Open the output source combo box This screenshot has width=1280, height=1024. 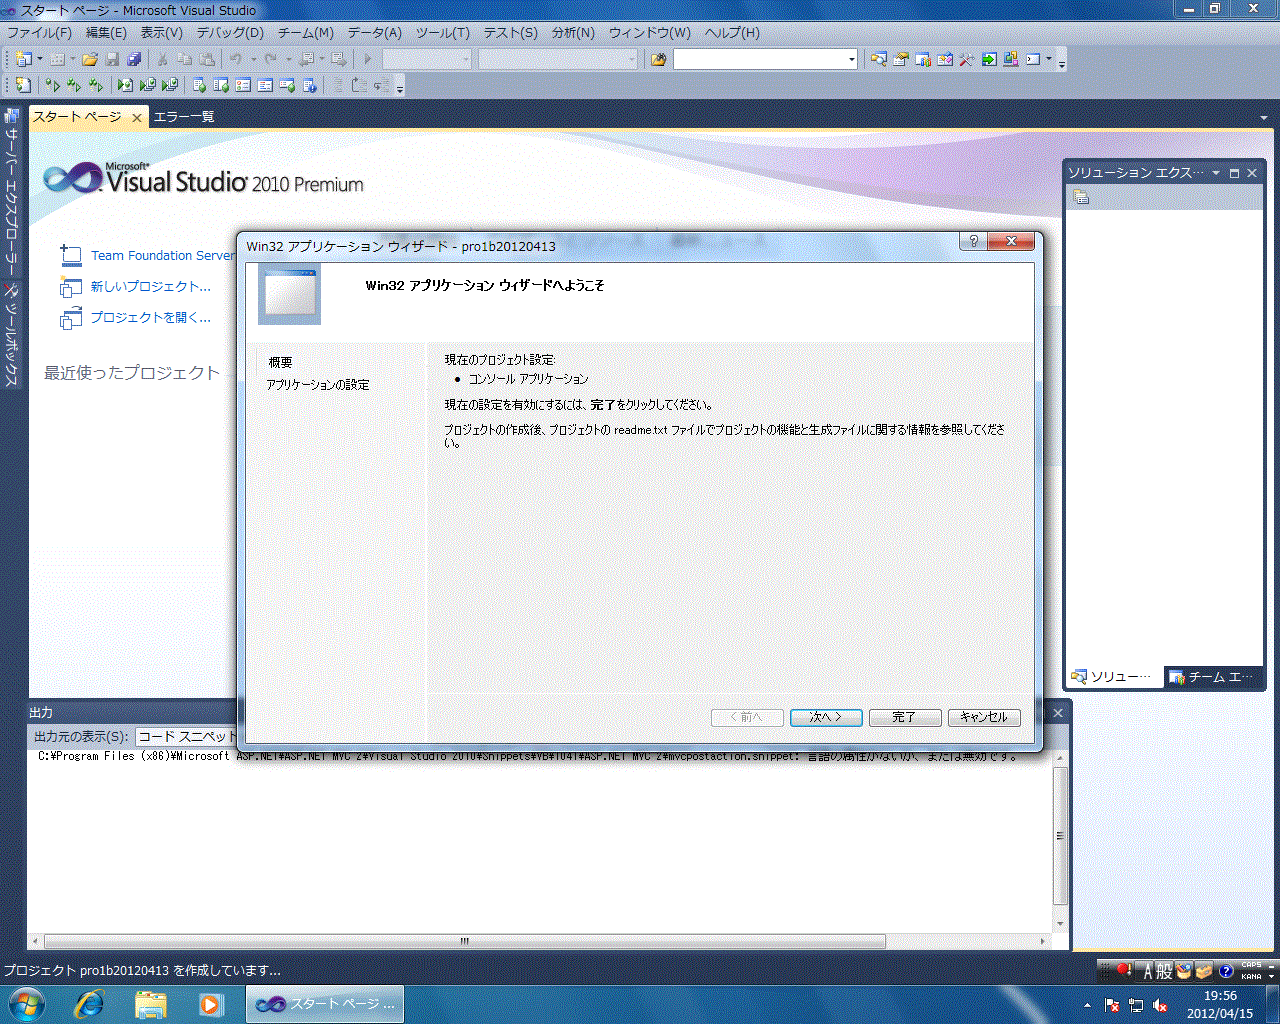[x=186, y=736]
